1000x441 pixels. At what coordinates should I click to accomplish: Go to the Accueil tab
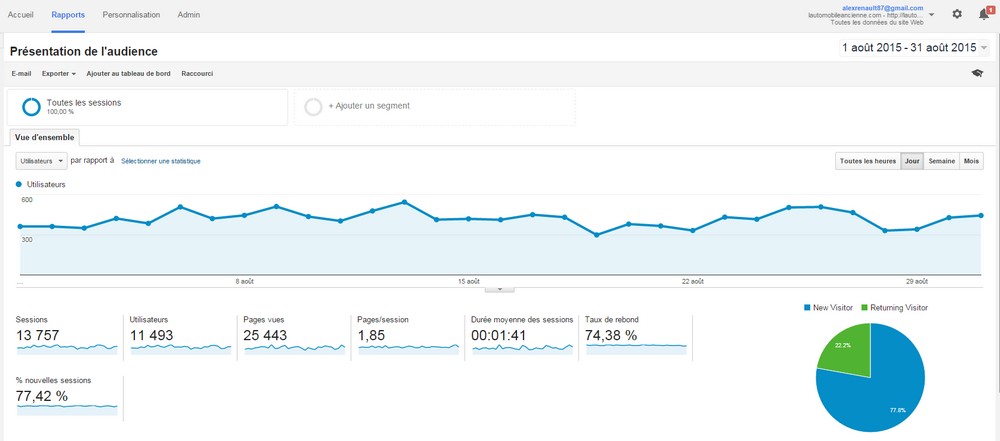point(20,15)
